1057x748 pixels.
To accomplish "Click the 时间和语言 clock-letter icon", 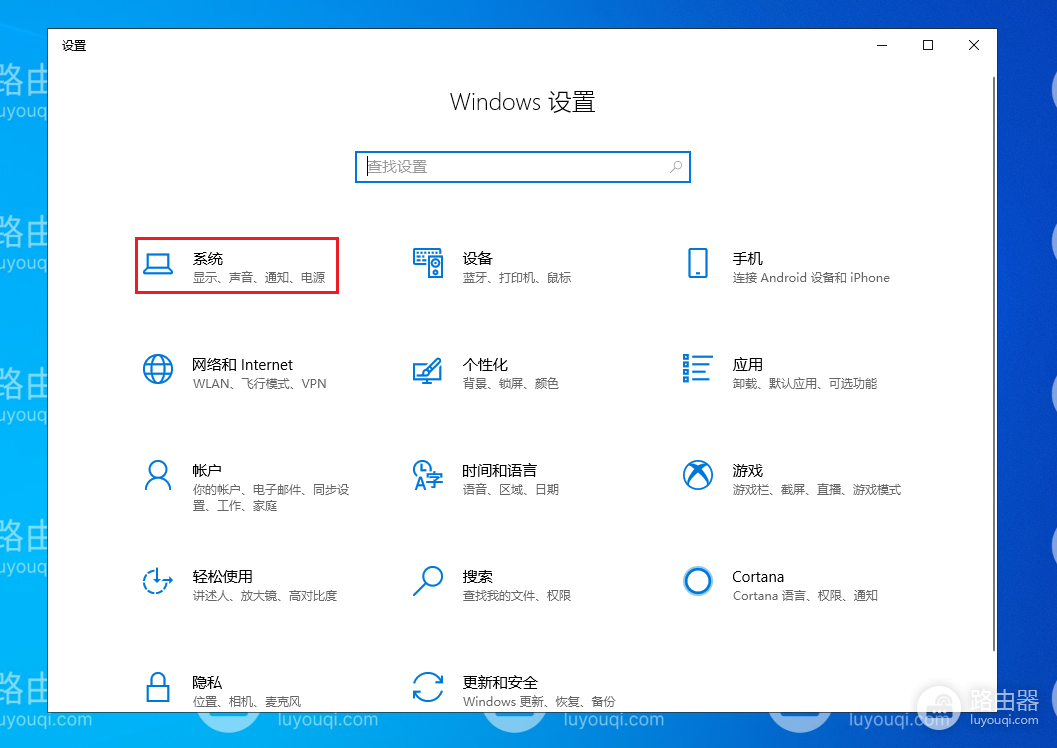I will point(428,475).
